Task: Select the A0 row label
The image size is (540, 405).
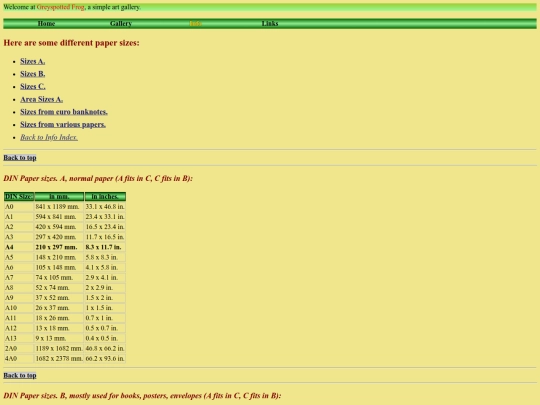Action: (x=19, y=207)
